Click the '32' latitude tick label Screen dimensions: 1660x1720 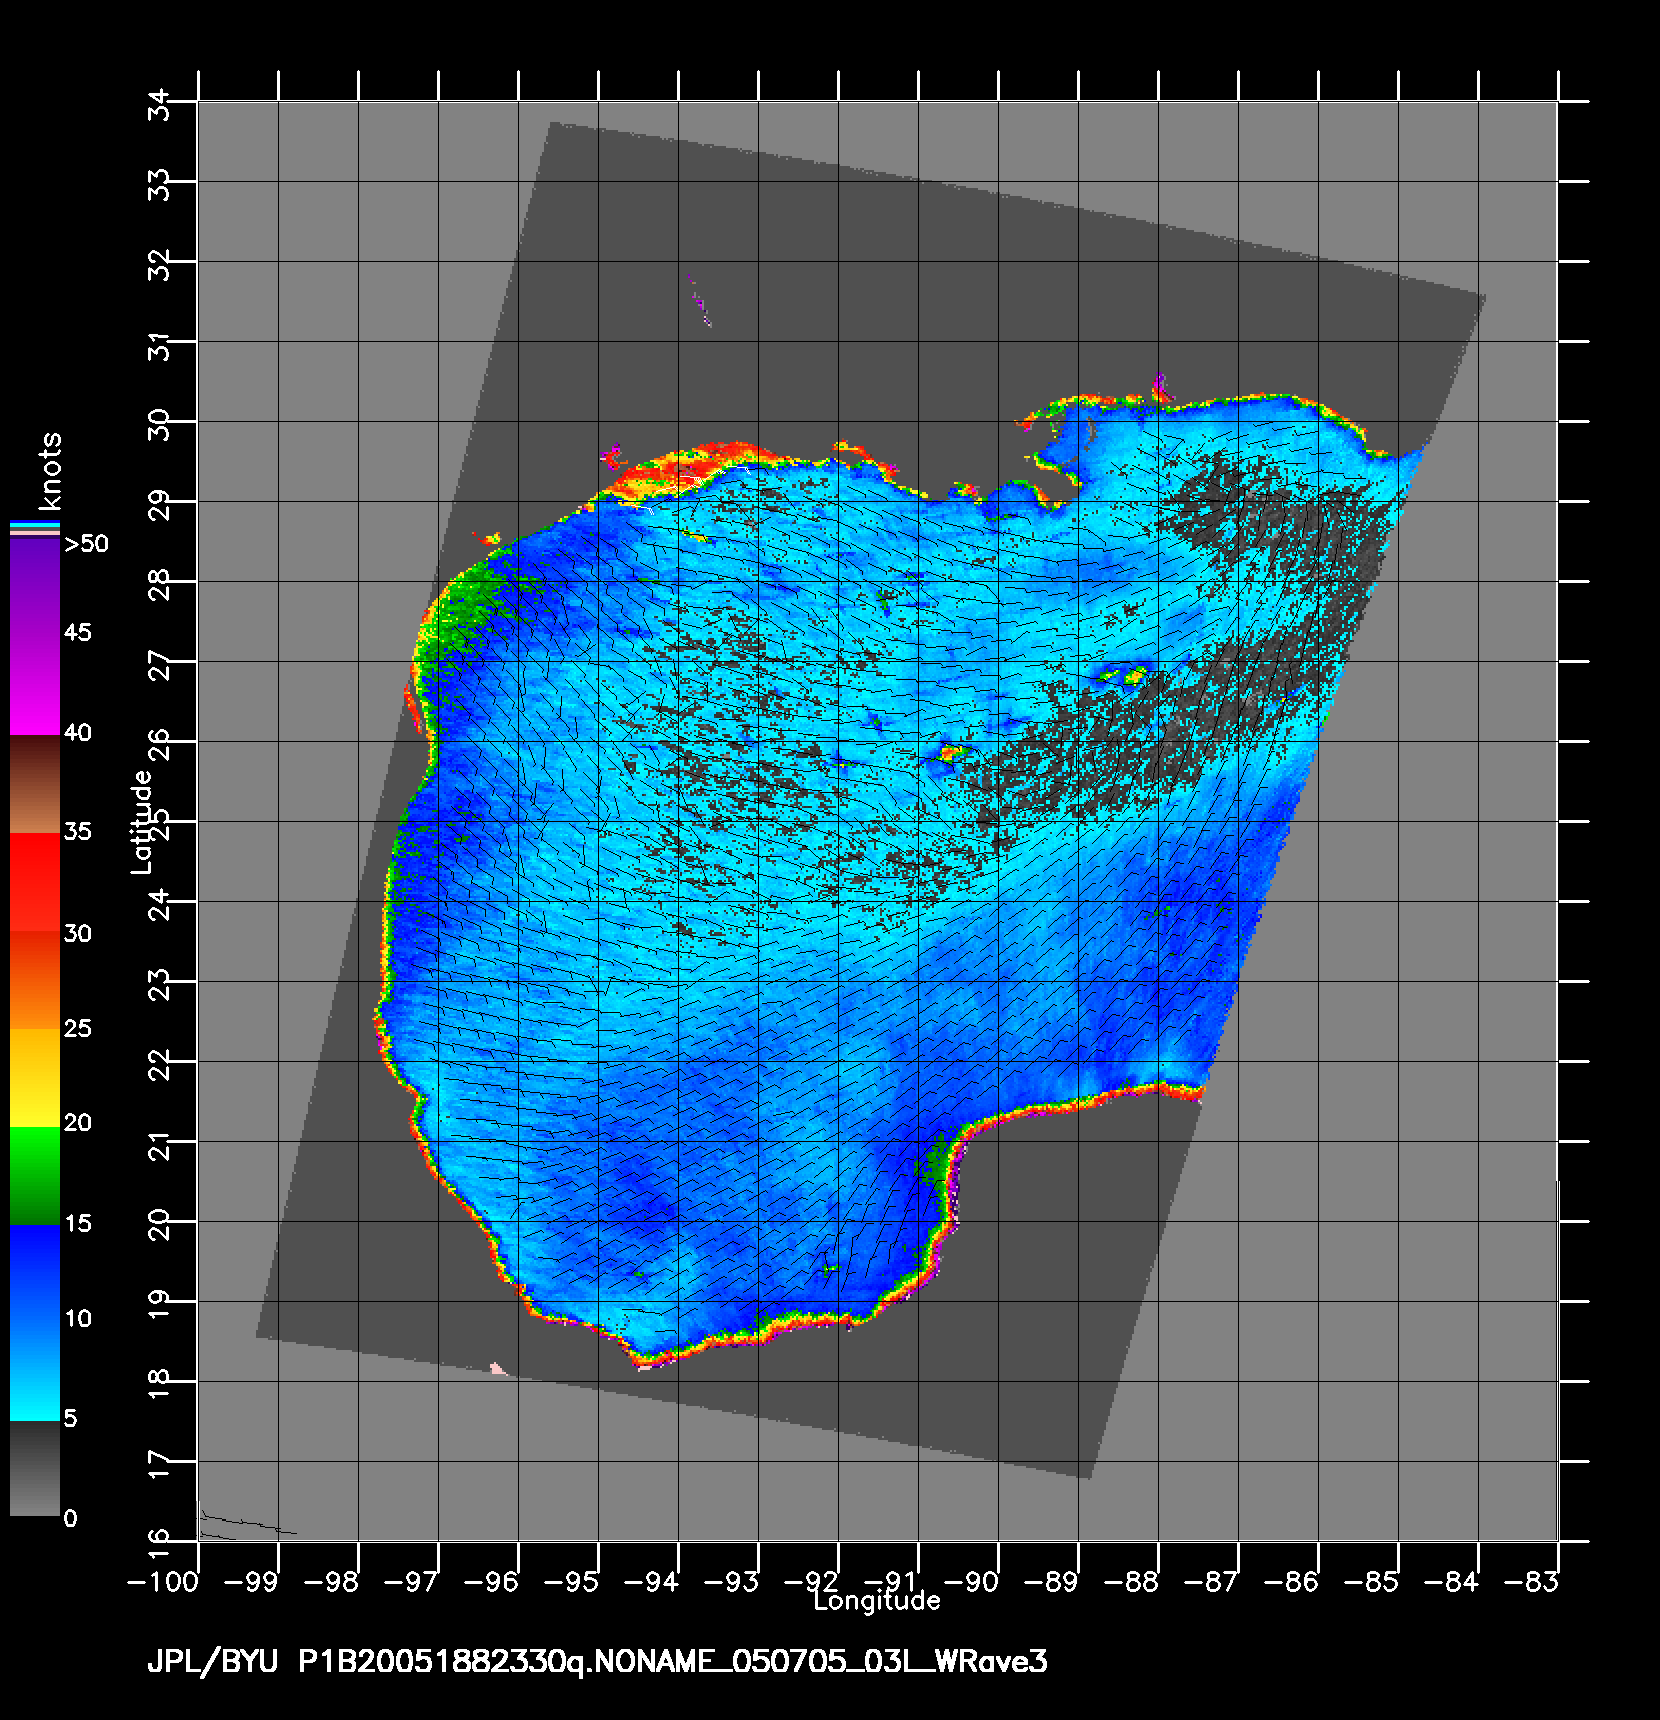159,263
